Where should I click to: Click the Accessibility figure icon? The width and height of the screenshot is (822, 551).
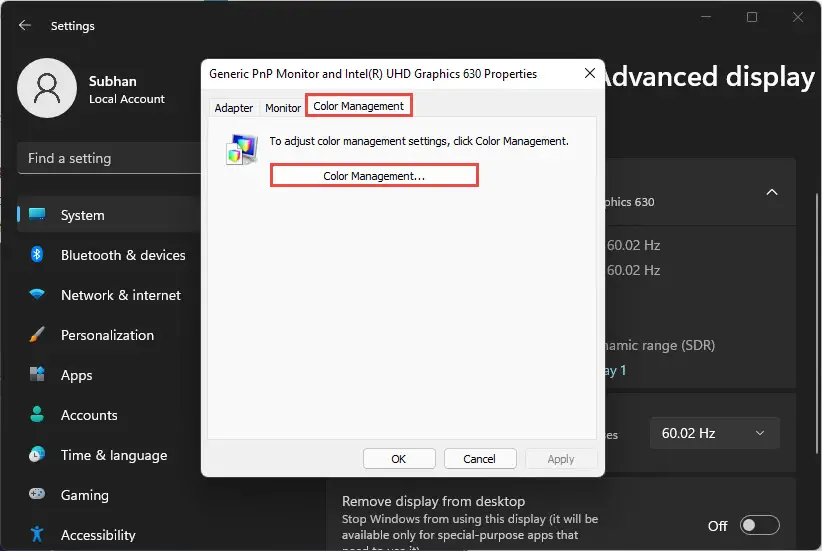37,534
